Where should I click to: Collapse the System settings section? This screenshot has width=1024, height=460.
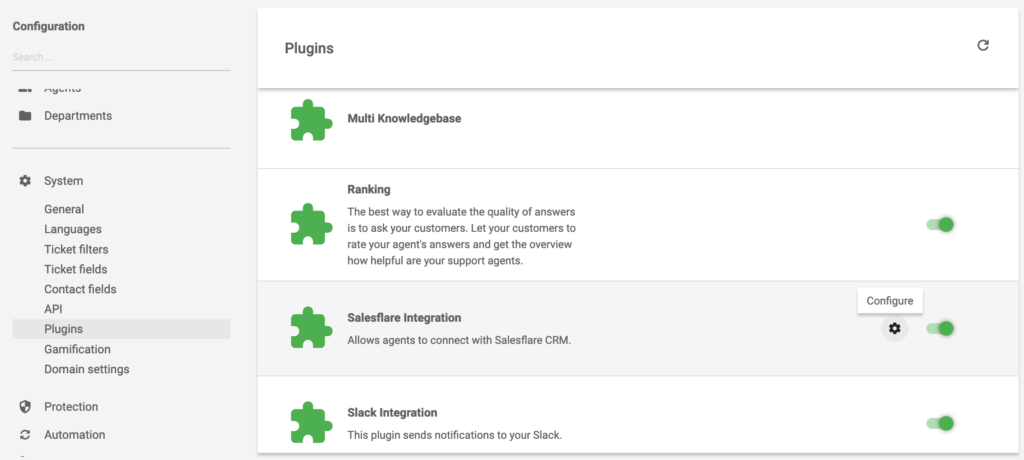point(63,181)
